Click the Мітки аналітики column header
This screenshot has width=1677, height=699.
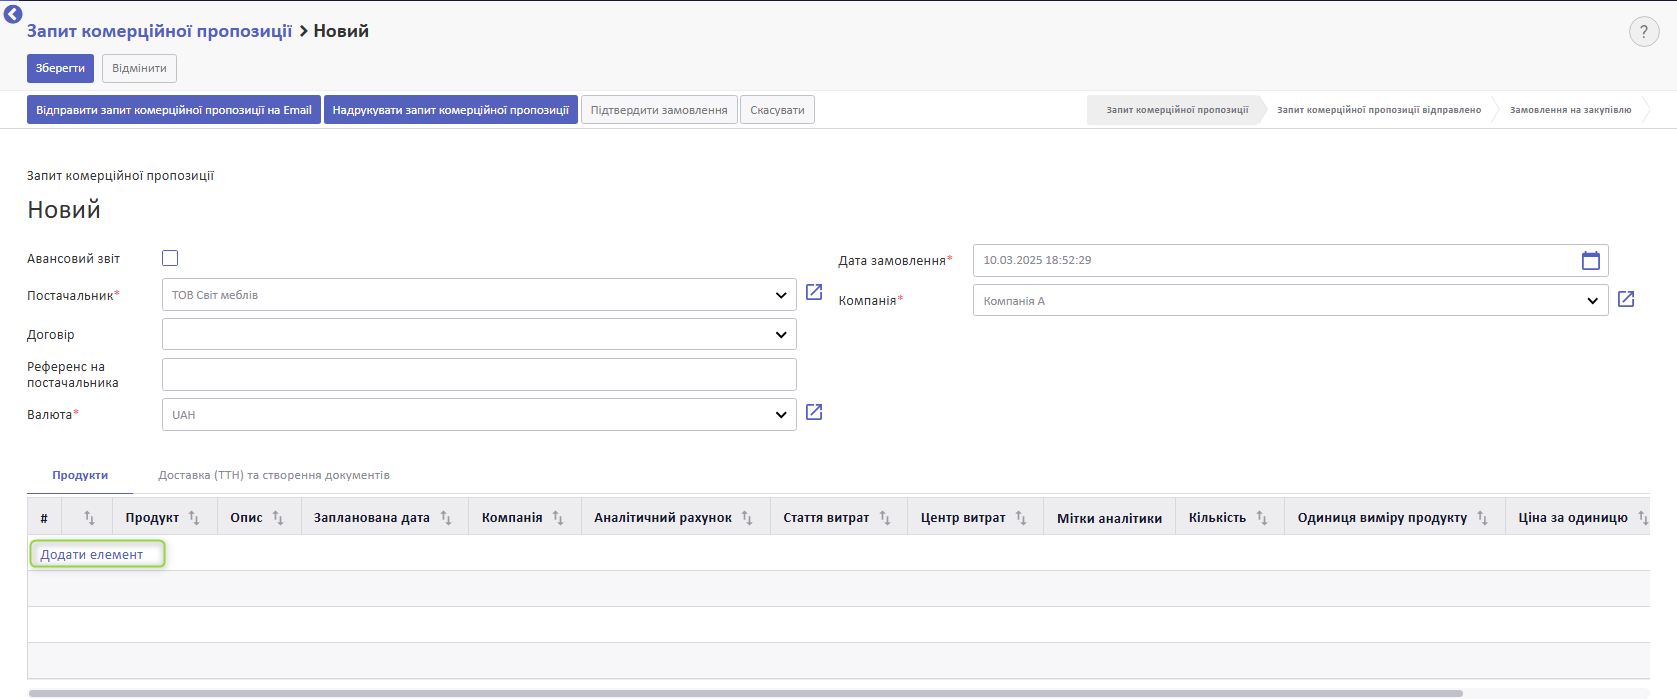click(1109, 518)
